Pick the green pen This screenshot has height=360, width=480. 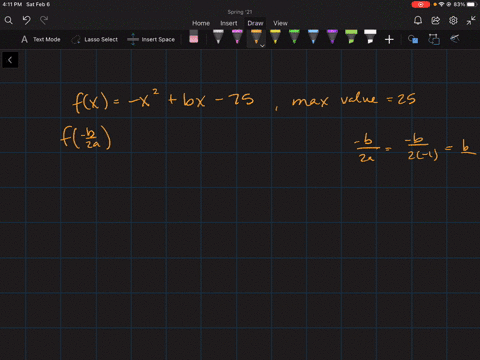pyautogui.click(x=294, y=37)
